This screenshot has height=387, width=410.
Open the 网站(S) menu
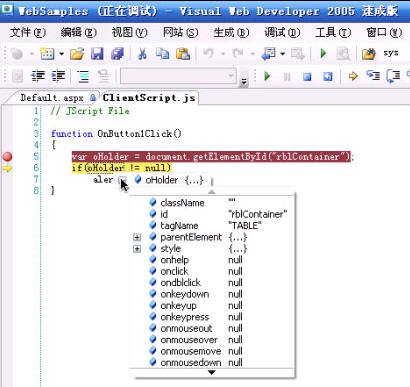pos(180,32)
